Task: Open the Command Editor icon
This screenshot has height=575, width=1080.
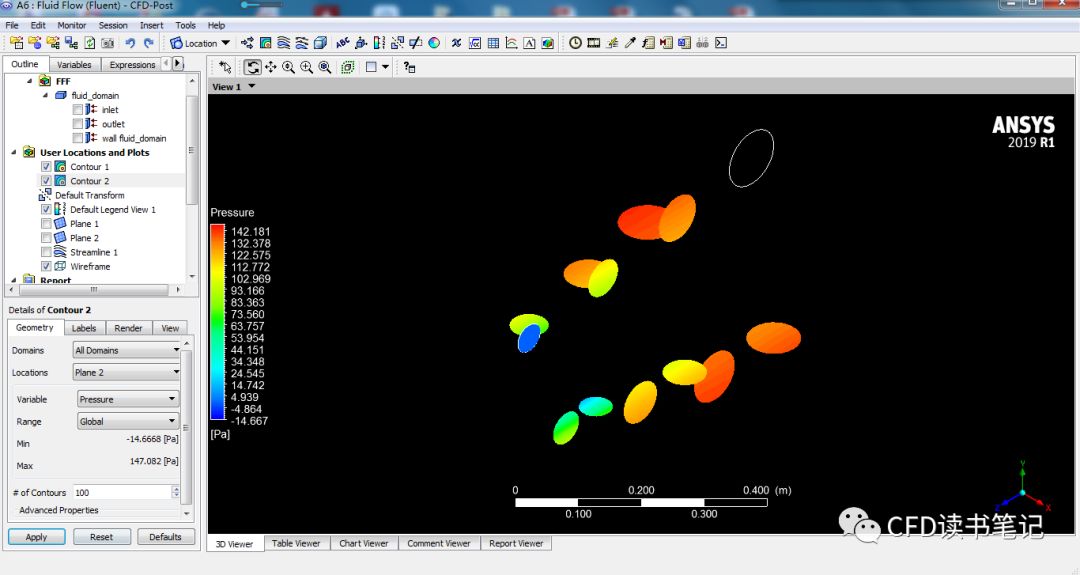Action: (720, 43)
